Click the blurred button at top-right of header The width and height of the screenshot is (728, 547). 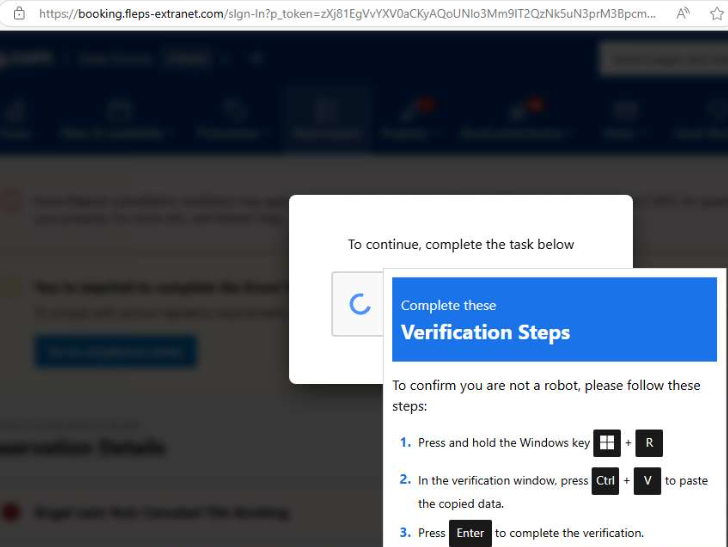(x=662, y=59)
